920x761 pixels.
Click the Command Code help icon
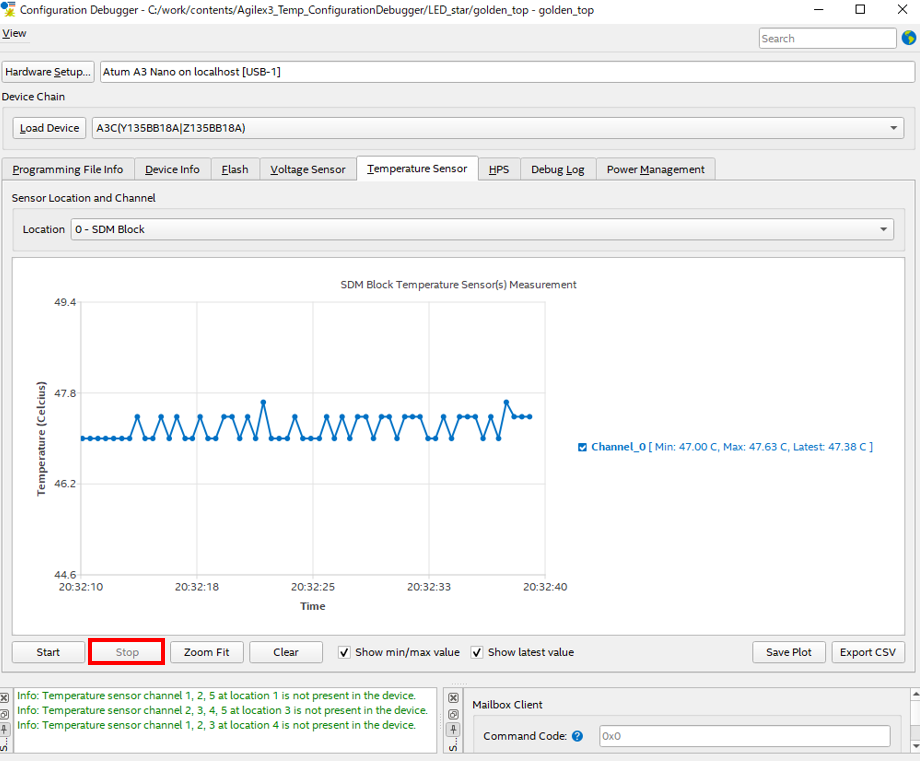point(577,736)
